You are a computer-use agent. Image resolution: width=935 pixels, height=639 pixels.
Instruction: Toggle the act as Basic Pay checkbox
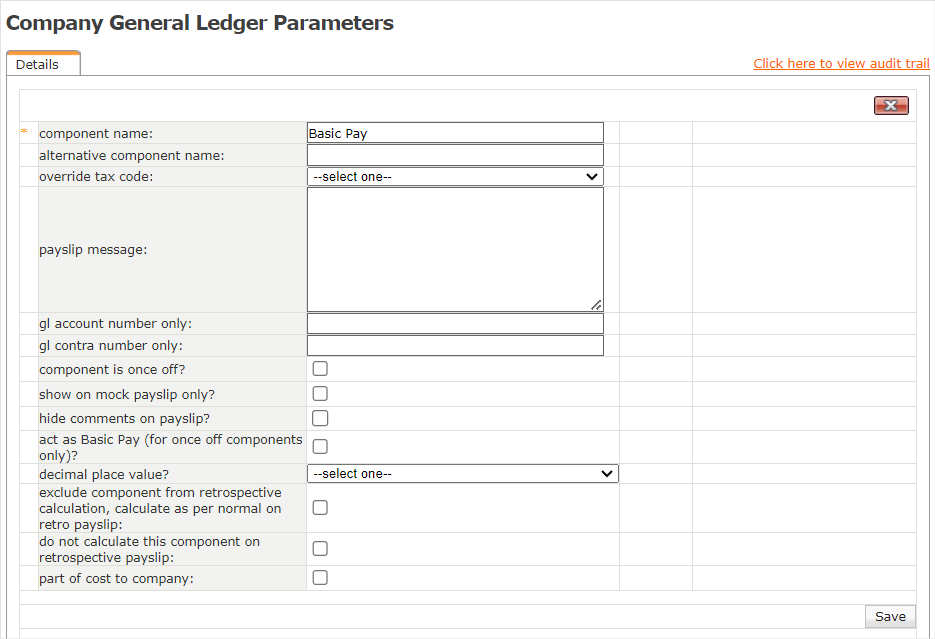pos(320,446)
